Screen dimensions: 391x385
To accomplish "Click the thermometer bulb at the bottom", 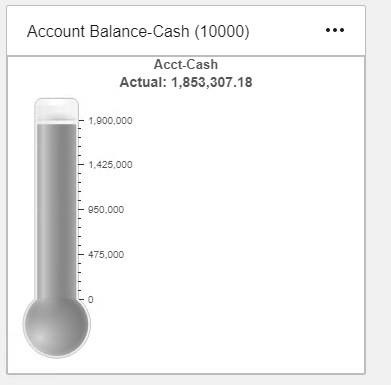I will tap(57, 324).
